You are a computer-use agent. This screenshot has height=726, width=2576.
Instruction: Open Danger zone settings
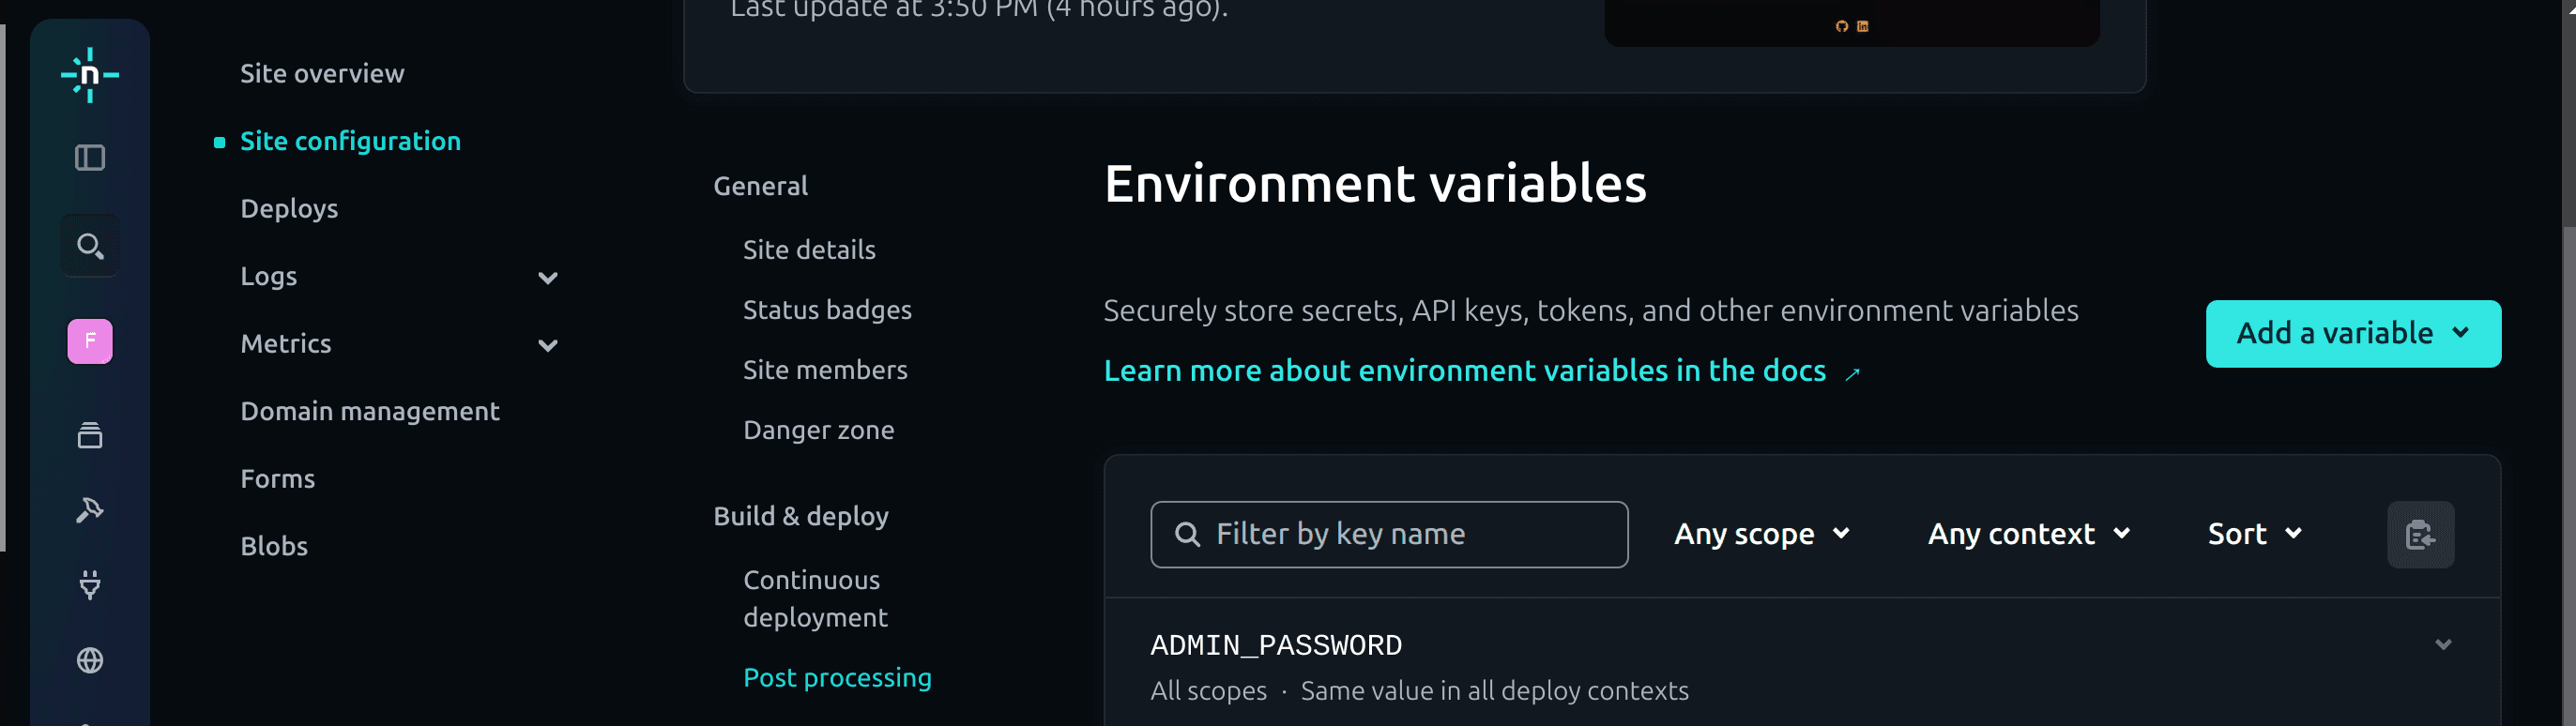click(818, 430)
